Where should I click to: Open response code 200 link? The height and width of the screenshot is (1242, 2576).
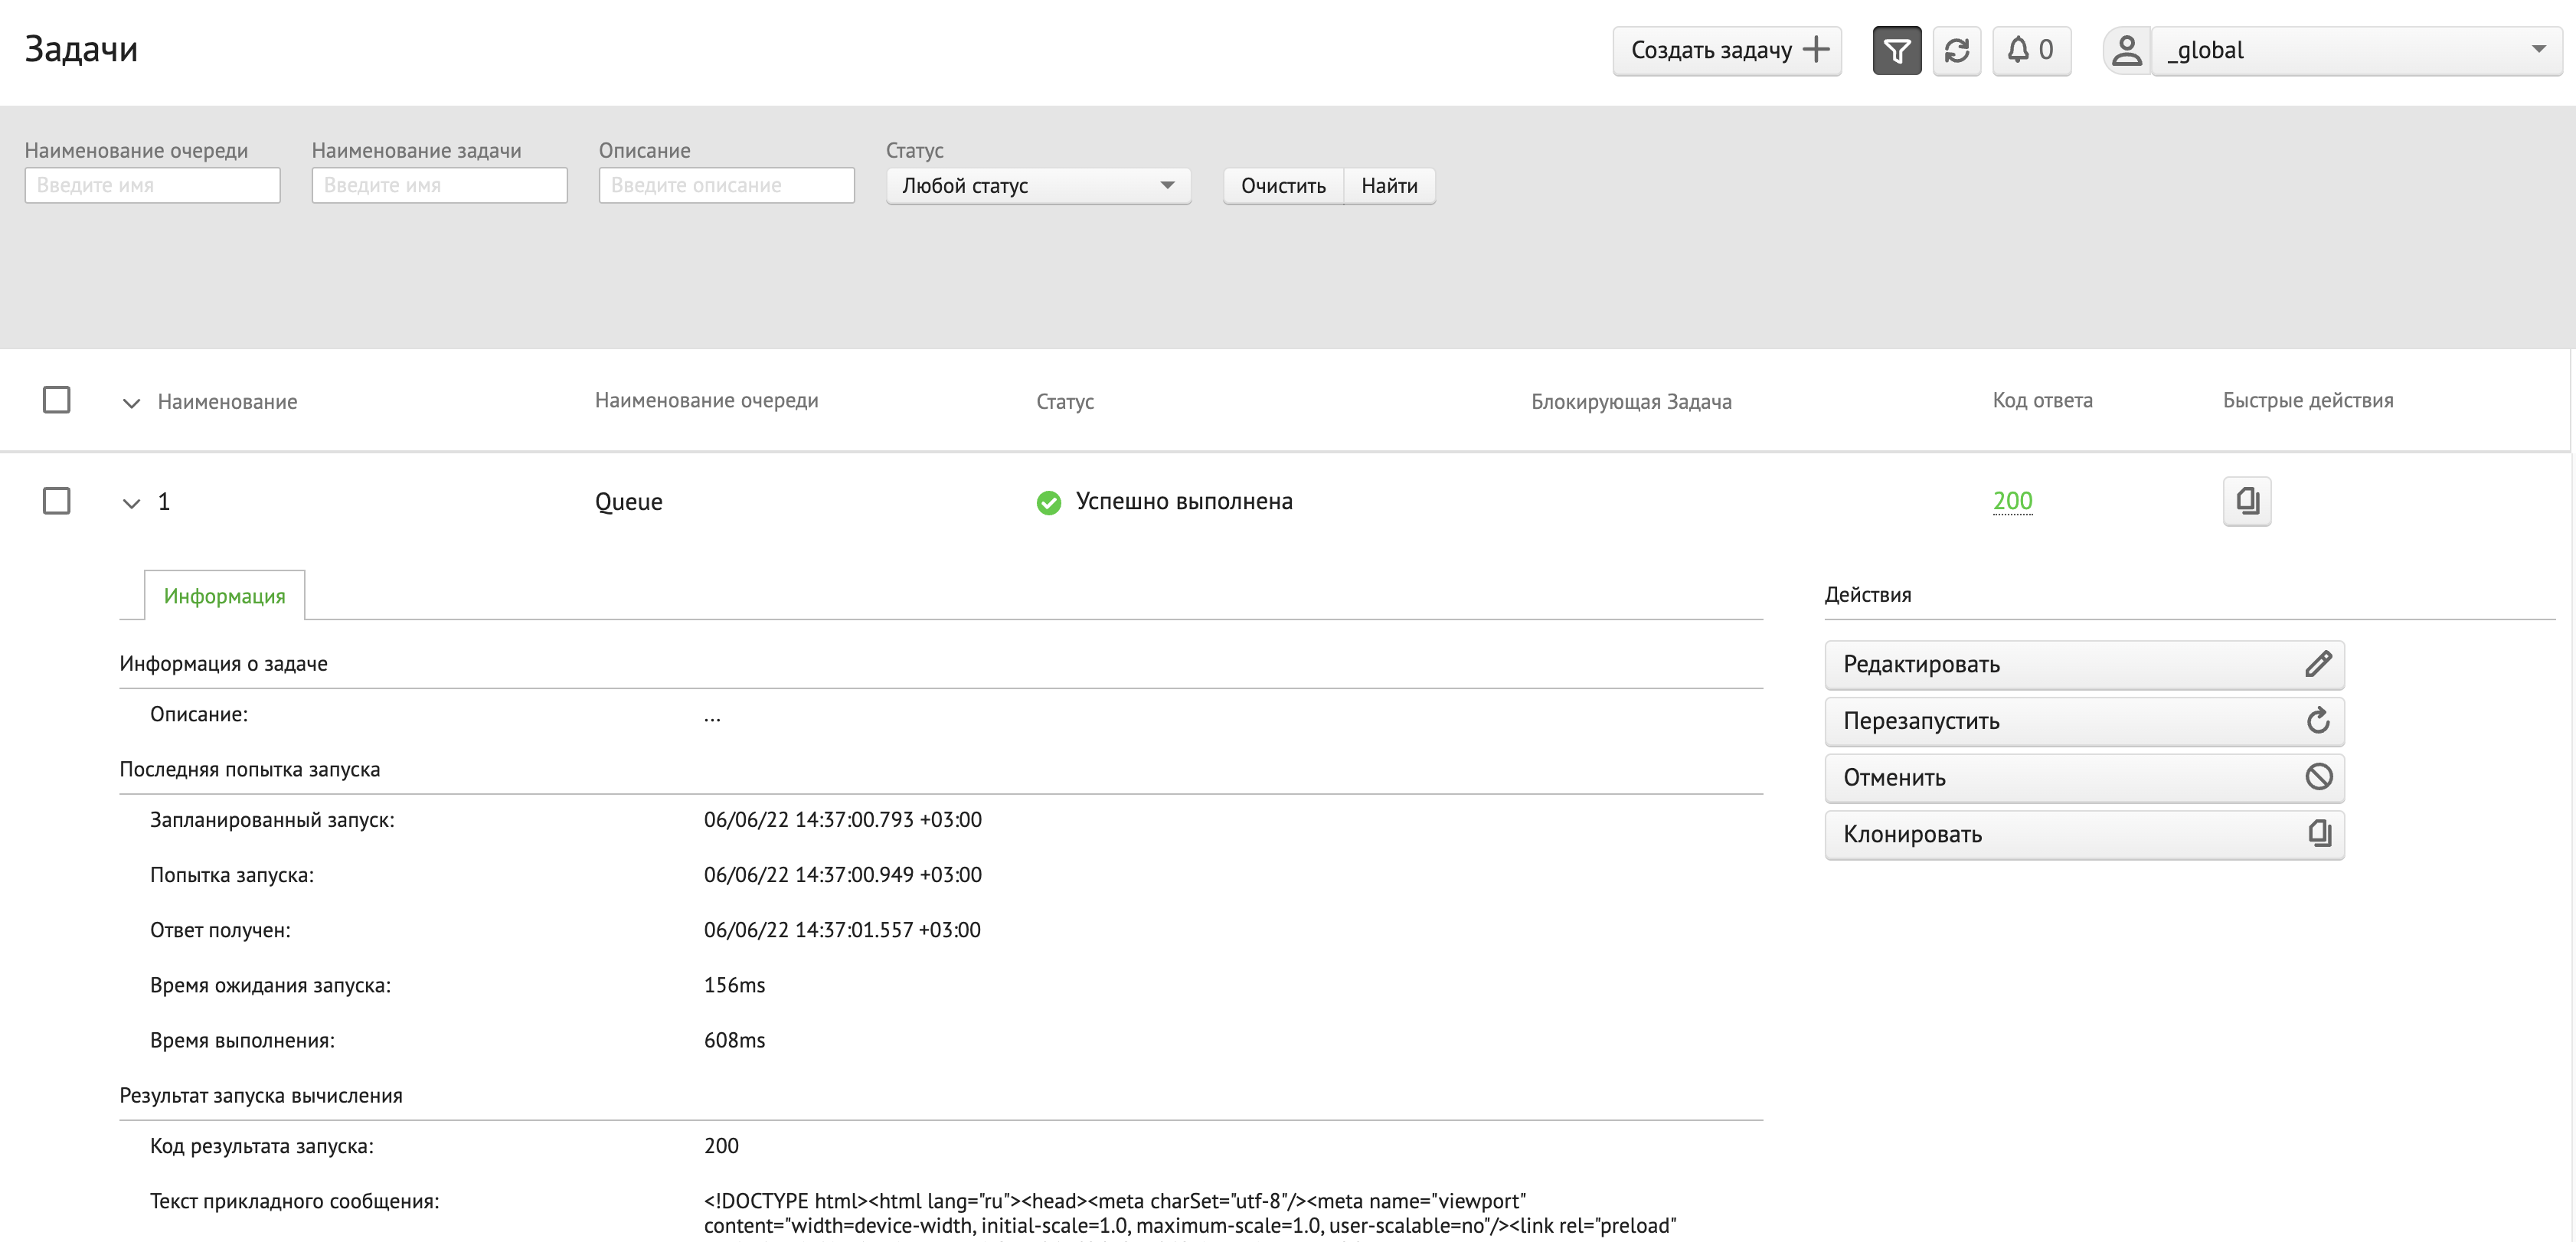coord(2012,501)
